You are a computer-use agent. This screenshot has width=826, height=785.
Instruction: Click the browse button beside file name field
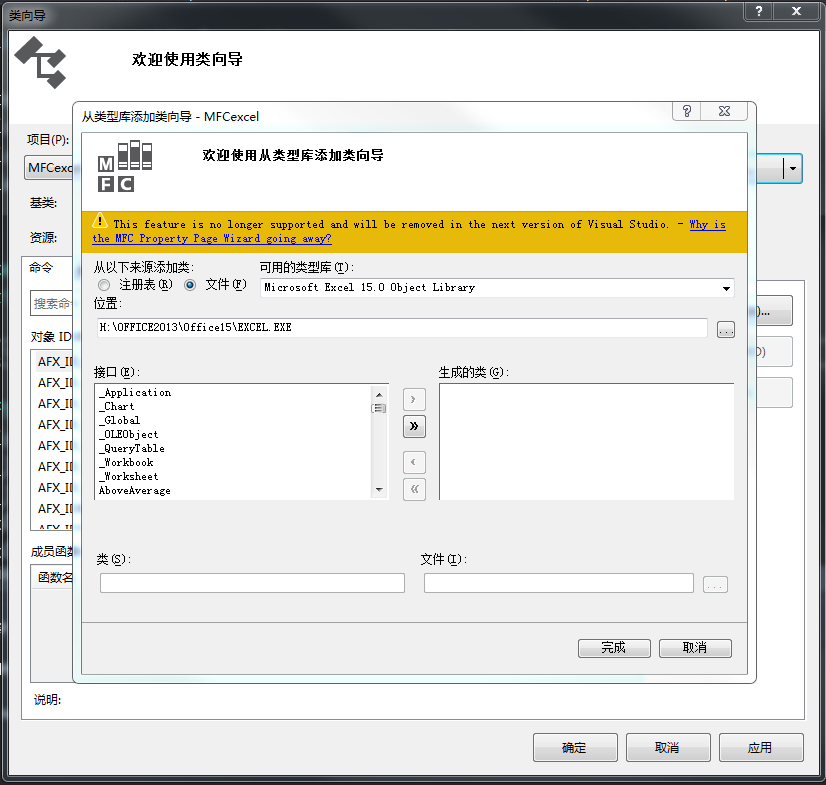point(715,585)
